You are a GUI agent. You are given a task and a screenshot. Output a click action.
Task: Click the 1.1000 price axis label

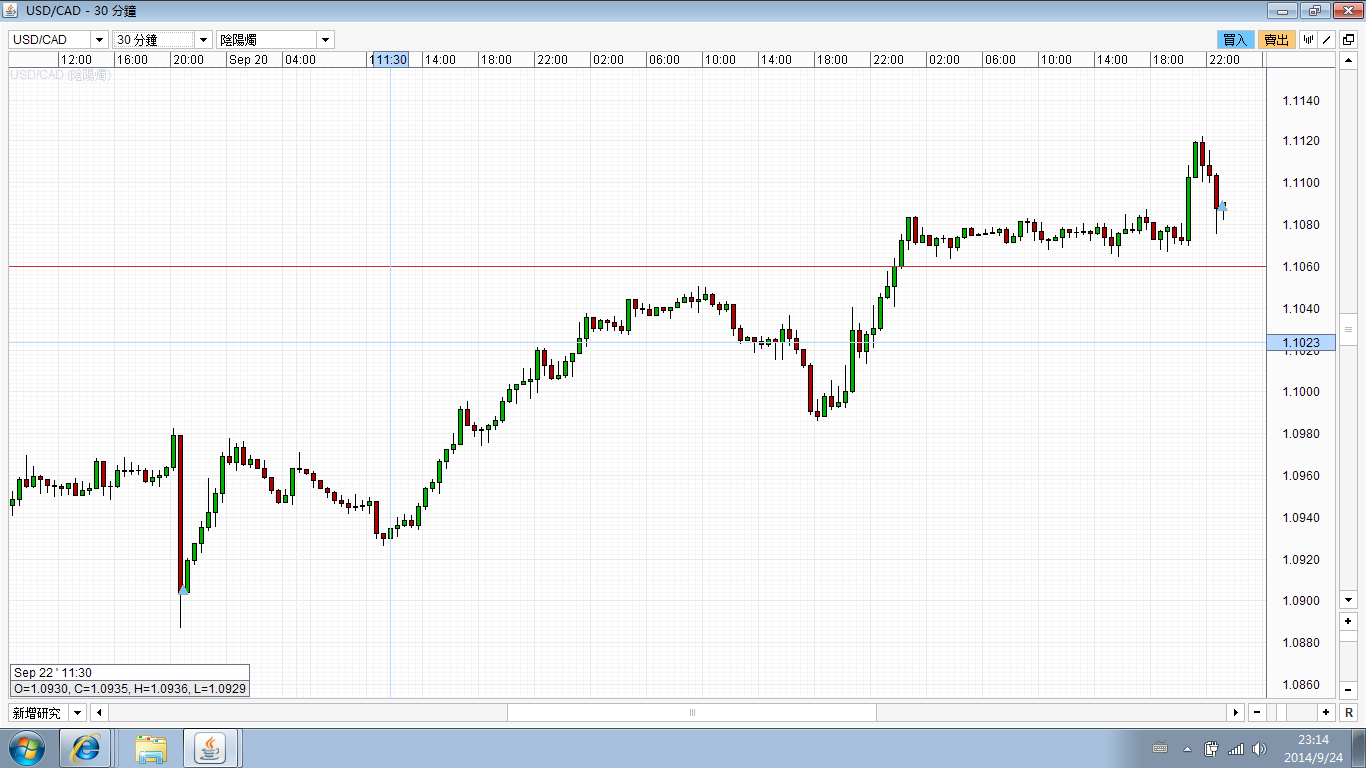pos(1301,392)
